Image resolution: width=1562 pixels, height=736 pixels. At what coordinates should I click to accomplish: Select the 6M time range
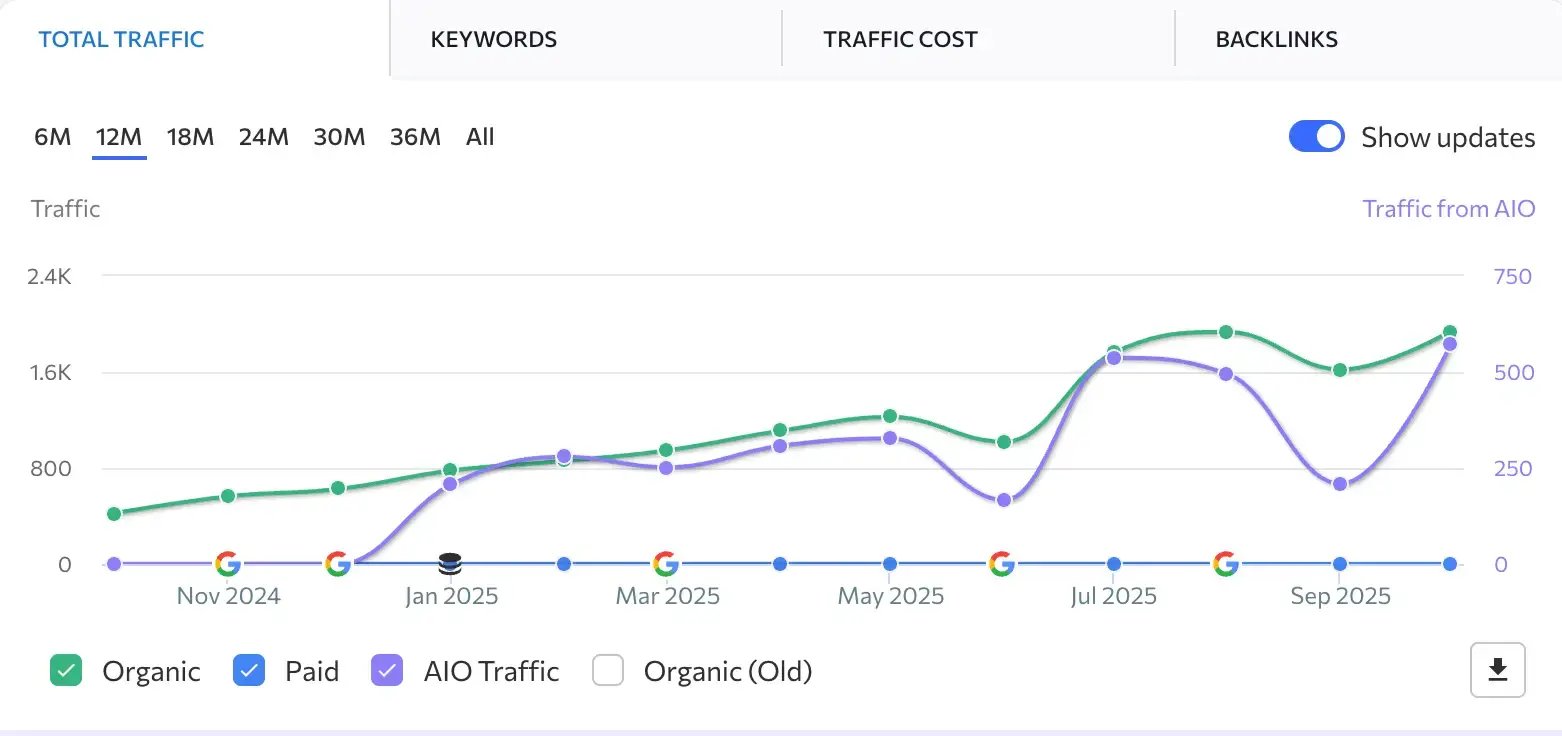coord(52,137)
